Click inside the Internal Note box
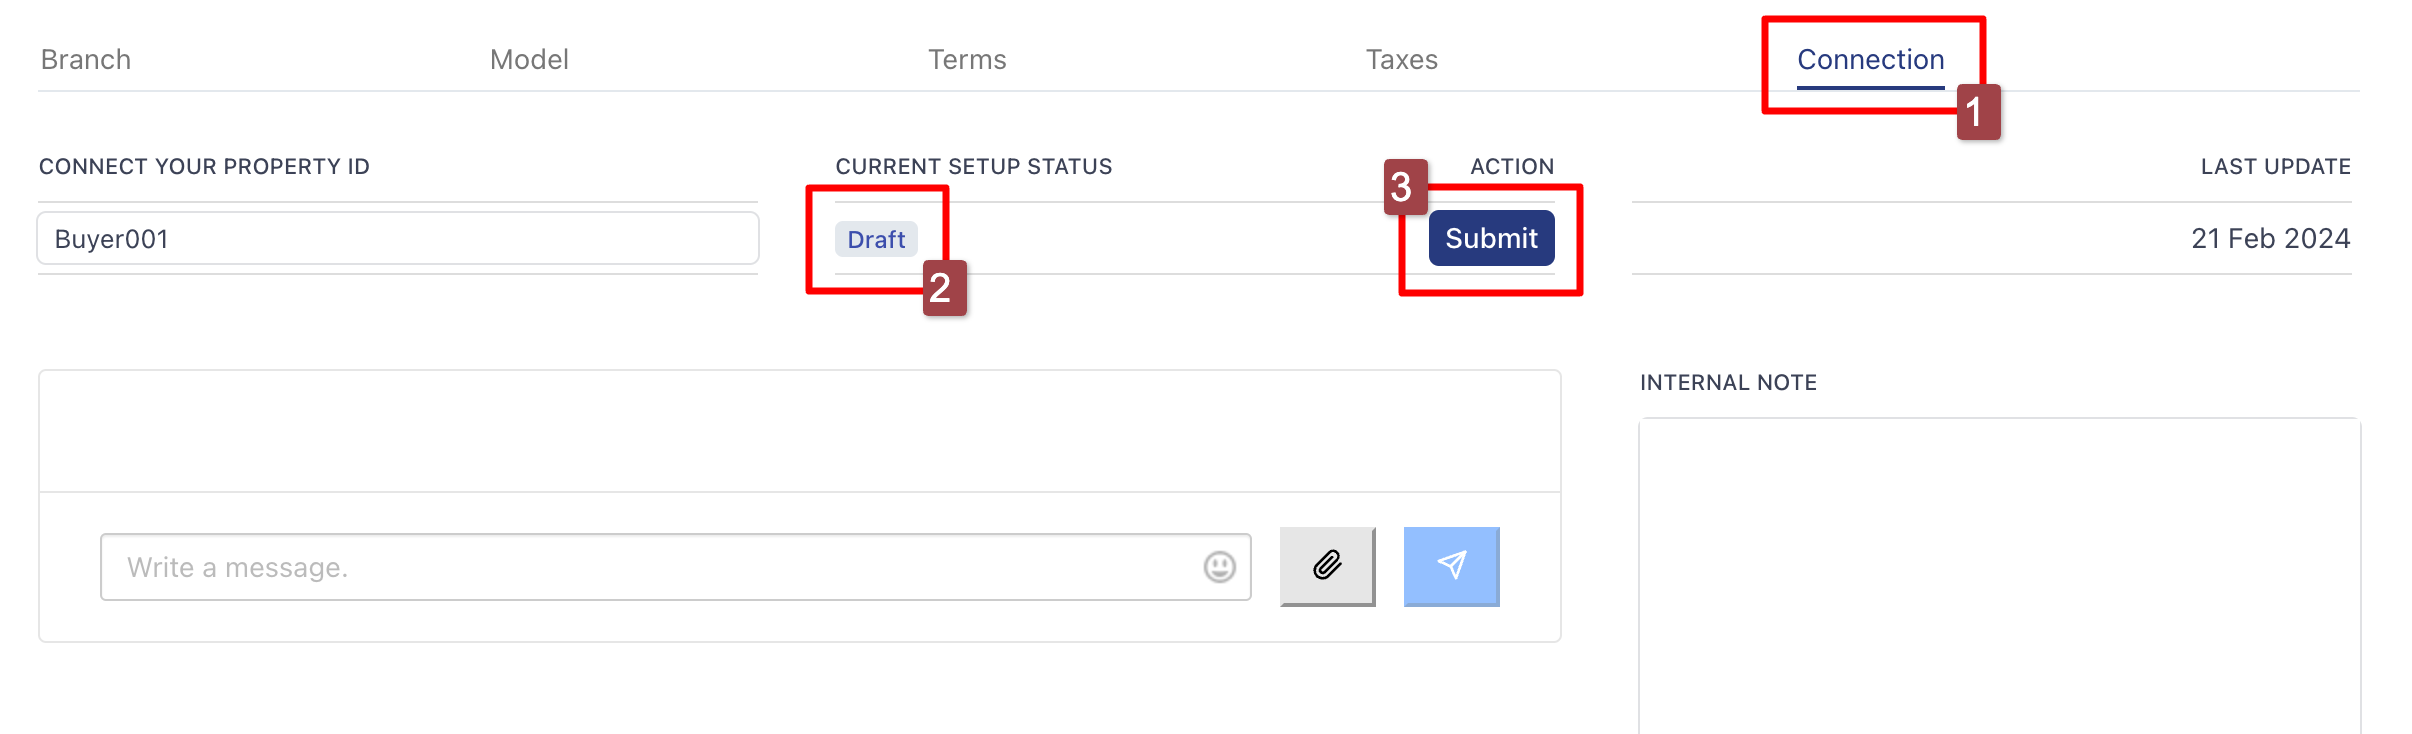This screenshot has width=2412, height=734. [x=1999, y=576]
